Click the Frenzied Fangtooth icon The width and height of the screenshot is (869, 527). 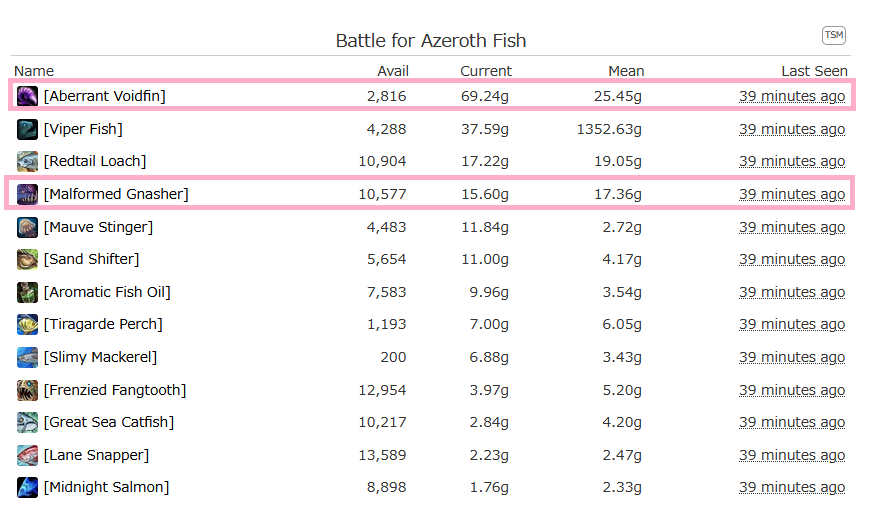(x=27, y=390)
